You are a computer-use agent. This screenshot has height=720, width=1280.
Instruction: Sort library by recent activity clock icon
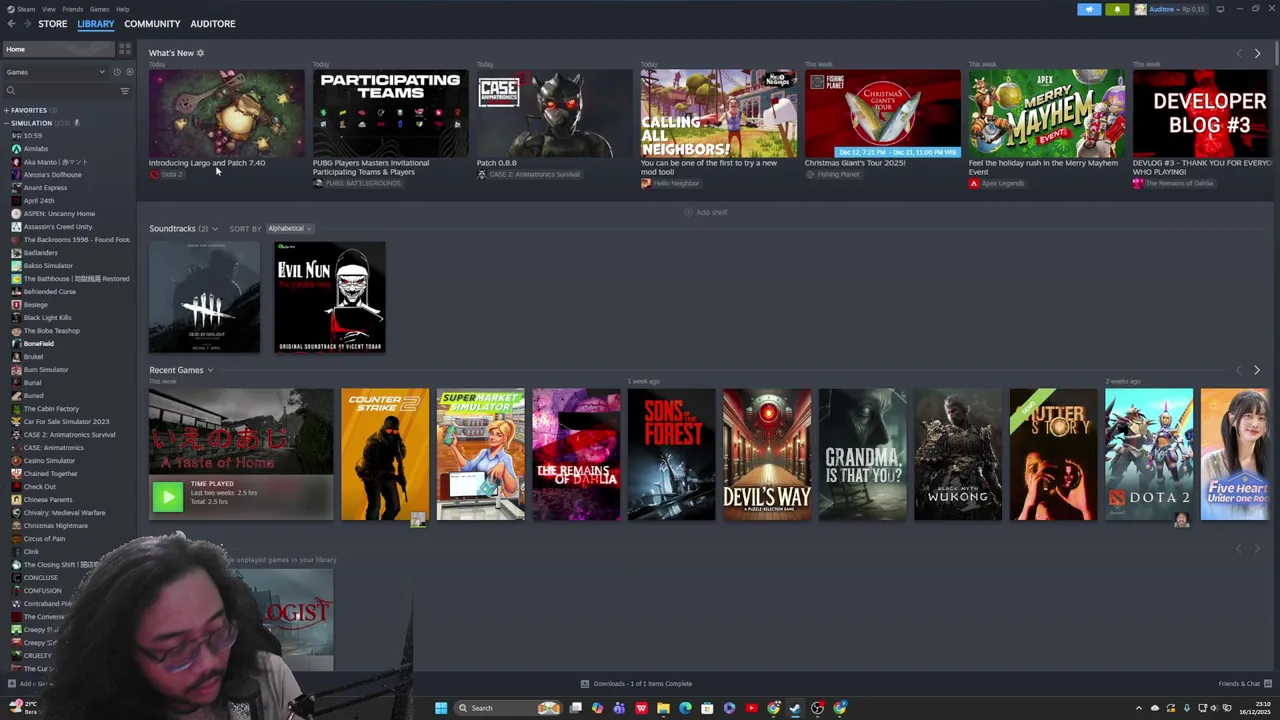[117, 72]
